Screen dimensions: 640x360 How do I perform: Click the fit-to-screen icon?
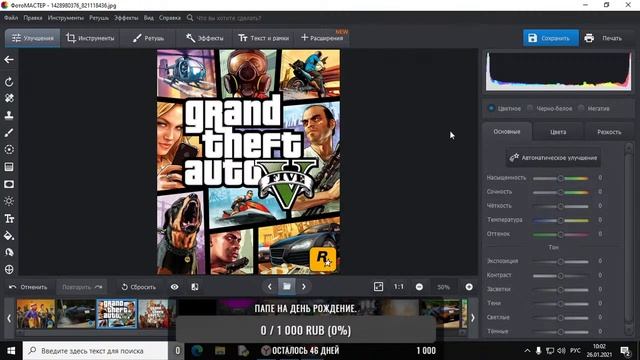tap(378, 287)
